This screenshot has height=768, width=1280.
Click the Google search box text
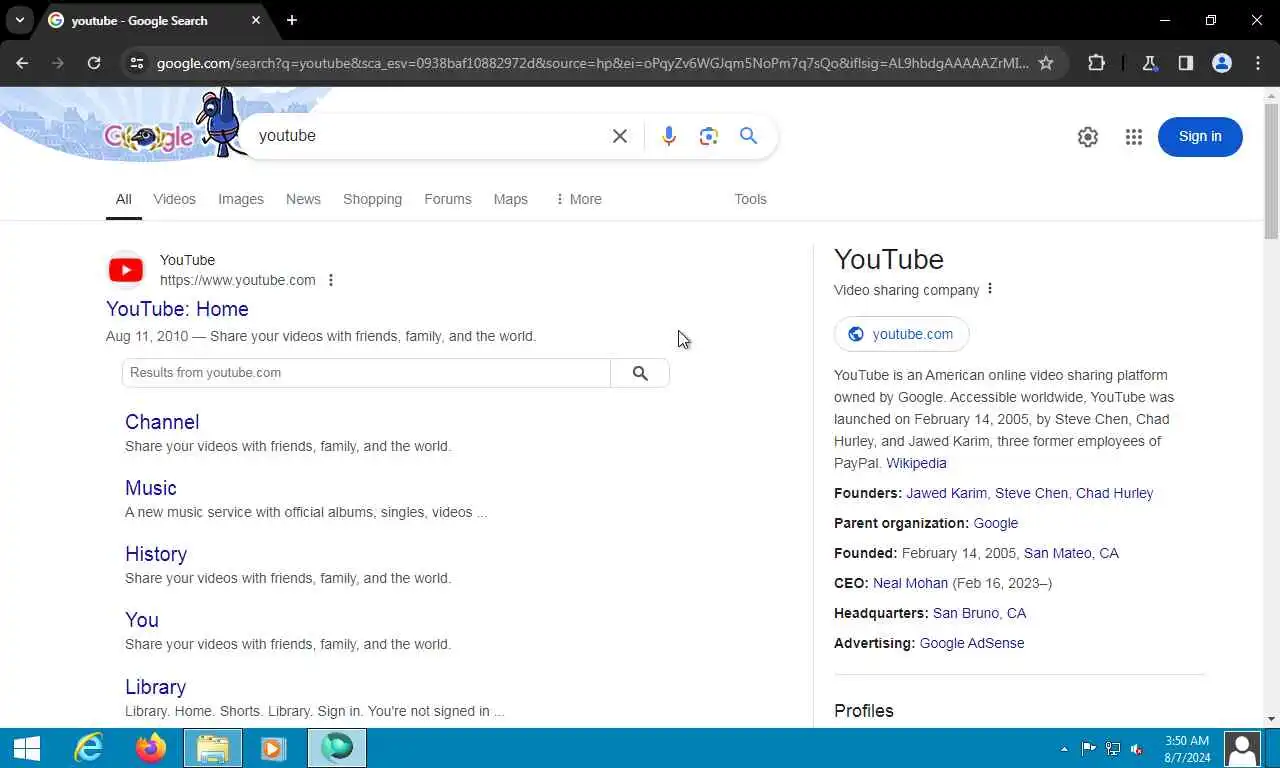(287, 136)
